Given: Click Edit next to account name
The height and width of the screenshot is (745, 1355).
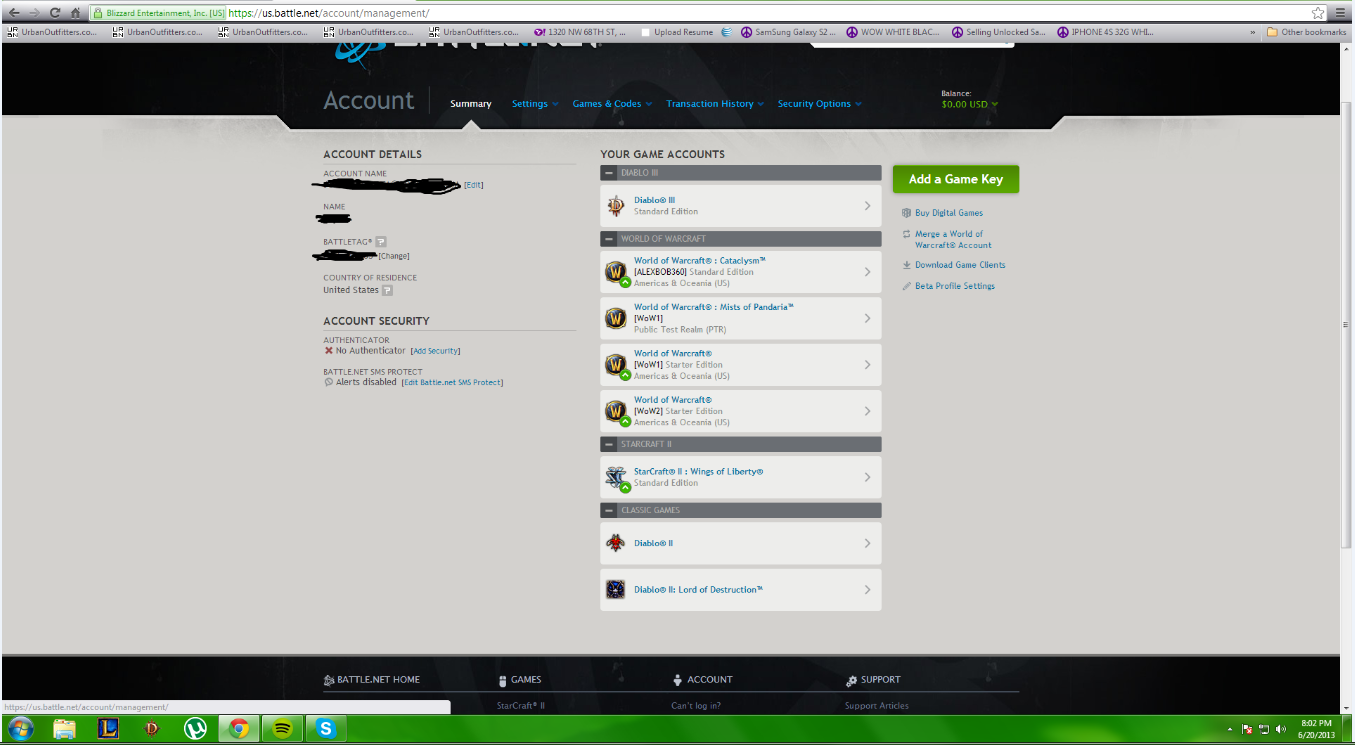Looking at the screenshot, I should point(474,185).
